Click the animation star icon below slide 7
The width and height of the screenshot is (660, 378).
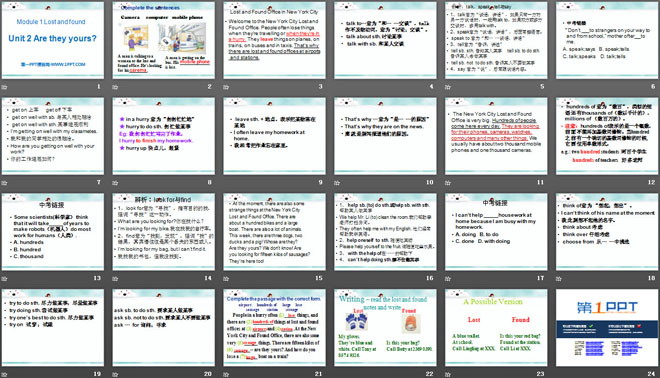[5, 183]
